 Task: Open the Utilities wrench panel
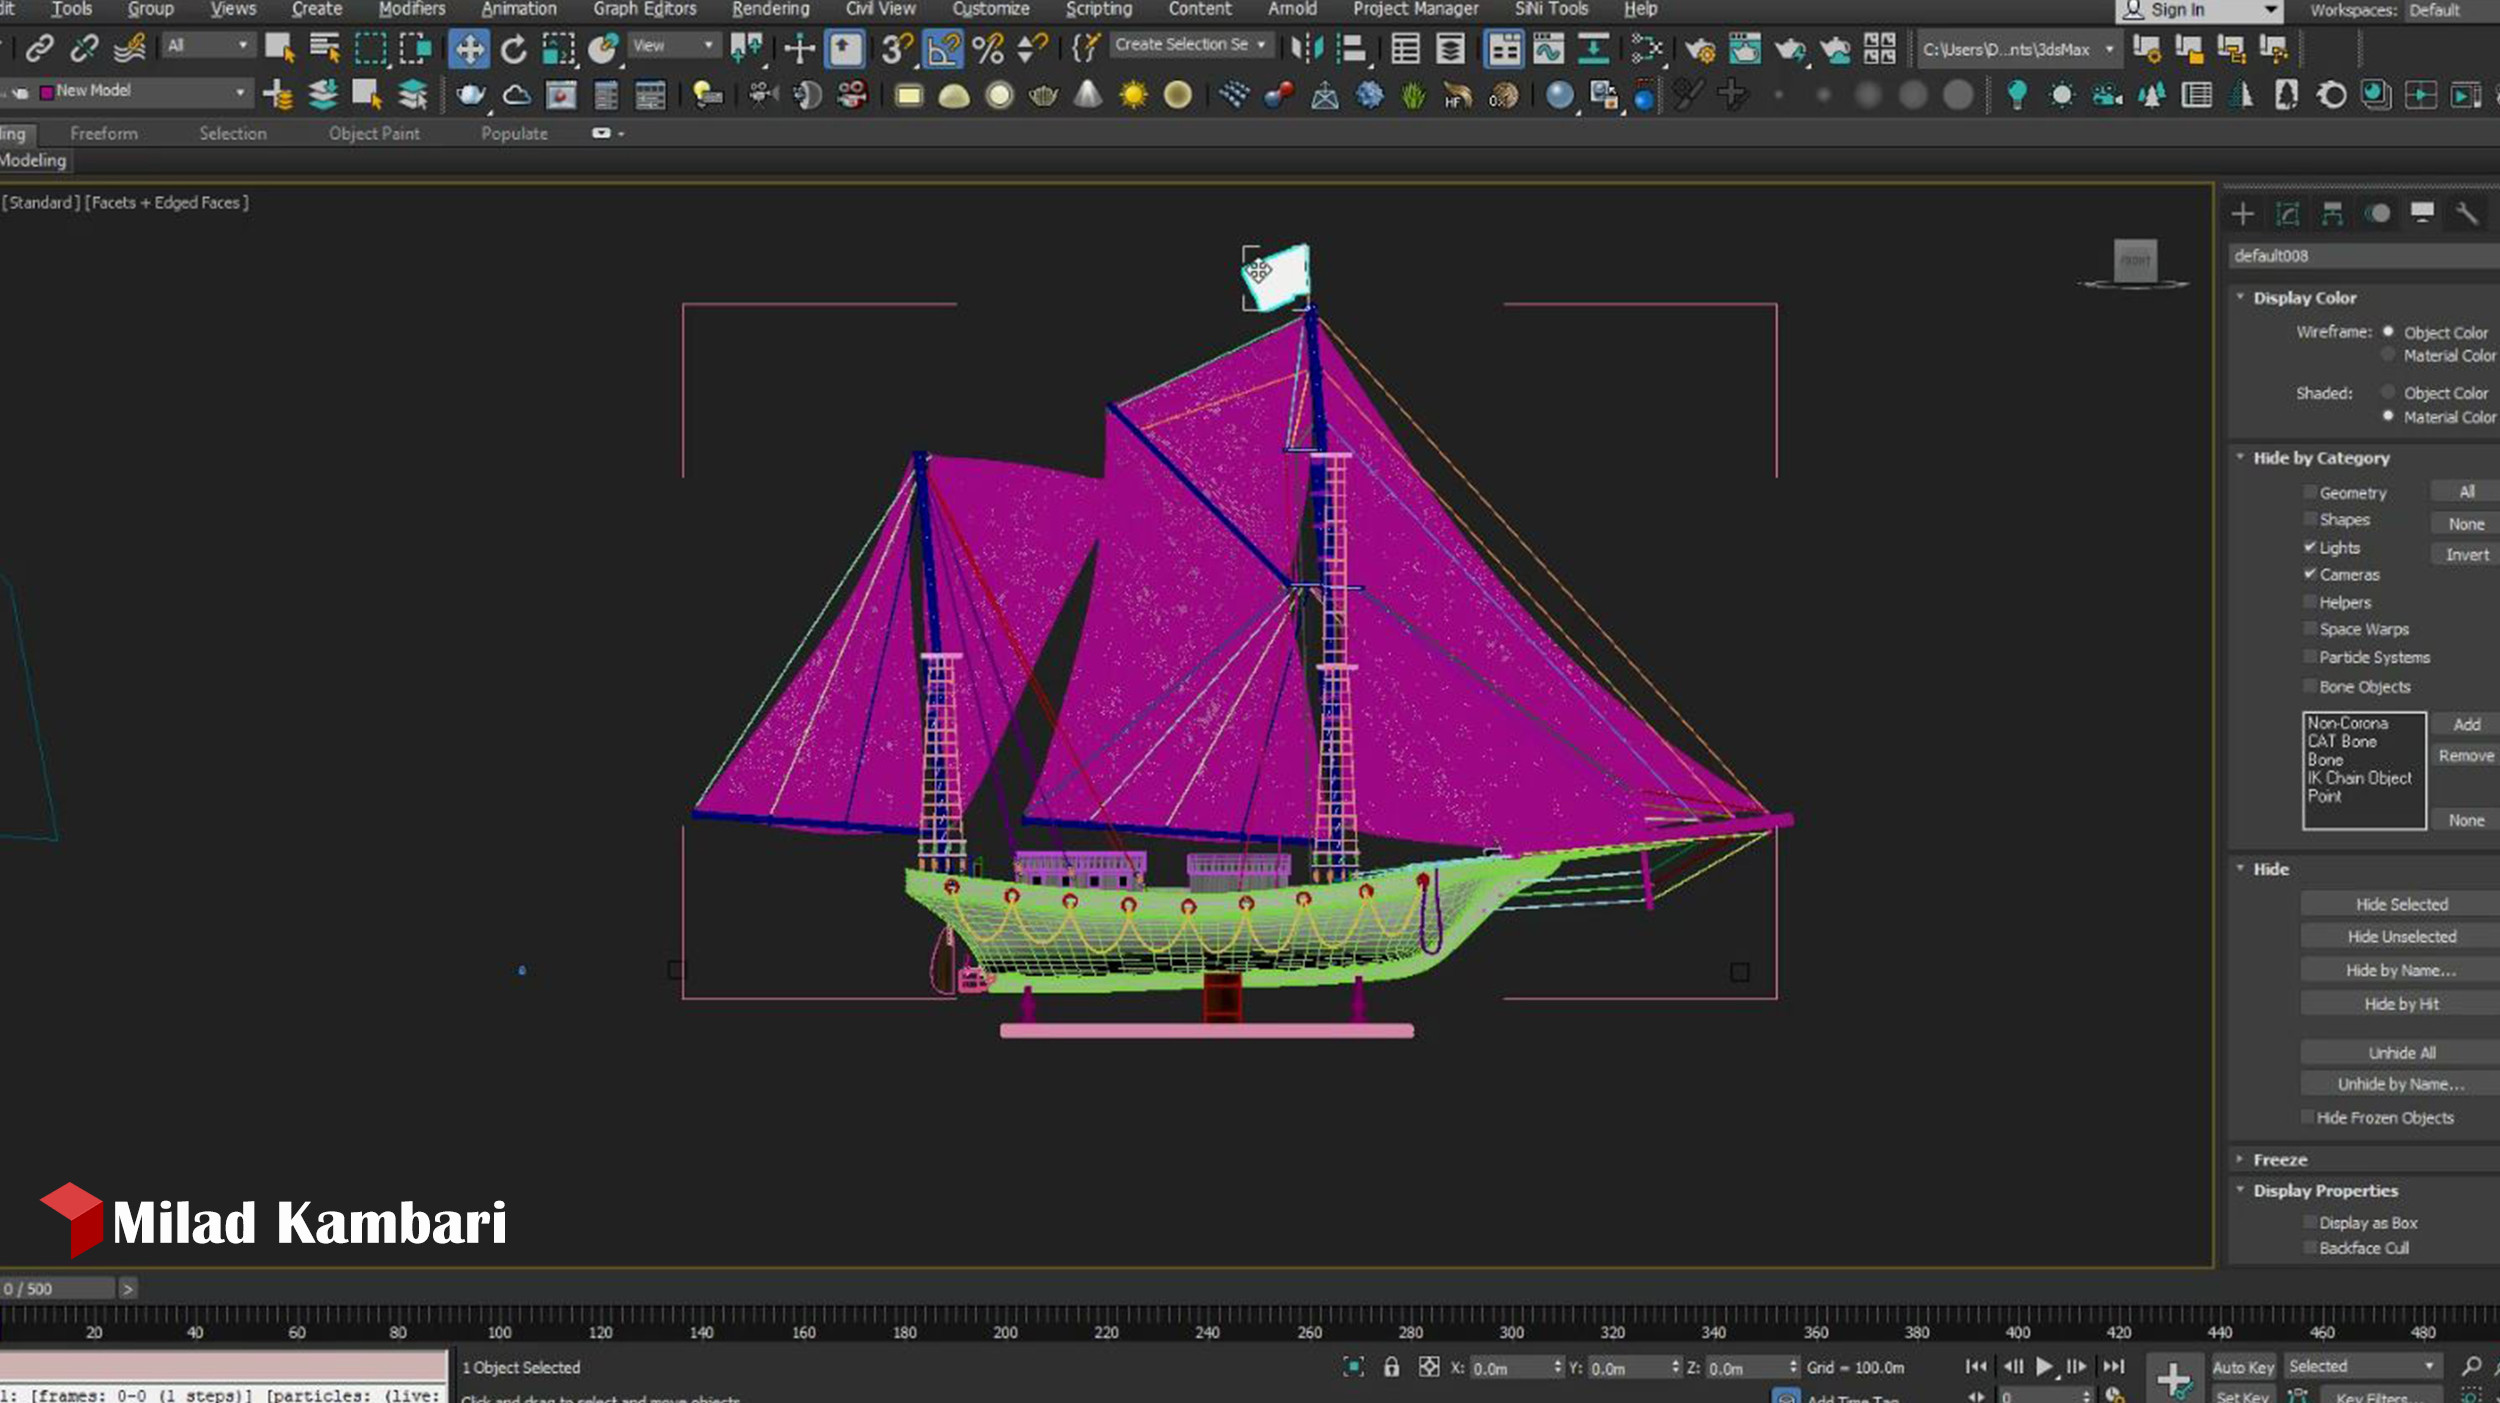tap(2468, 213)
